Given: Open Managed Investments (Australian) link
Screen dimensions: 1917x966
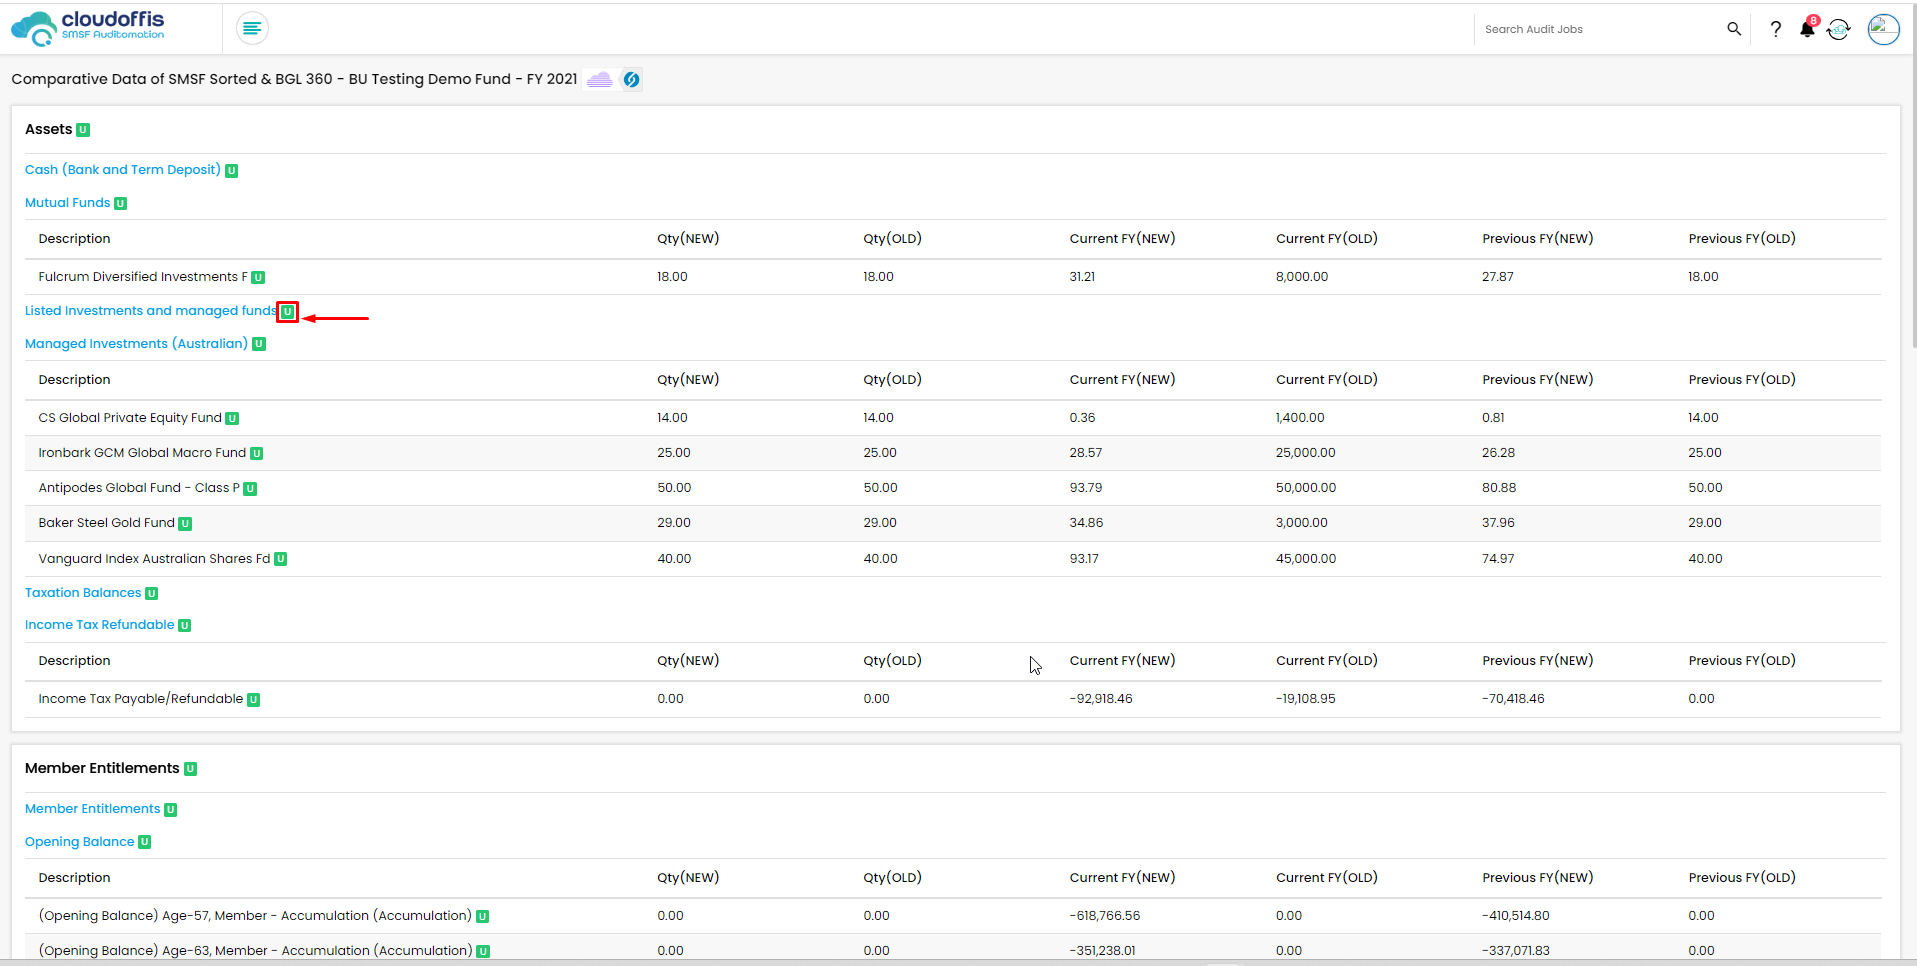Looking at the screenshot, I should (136, 344).
